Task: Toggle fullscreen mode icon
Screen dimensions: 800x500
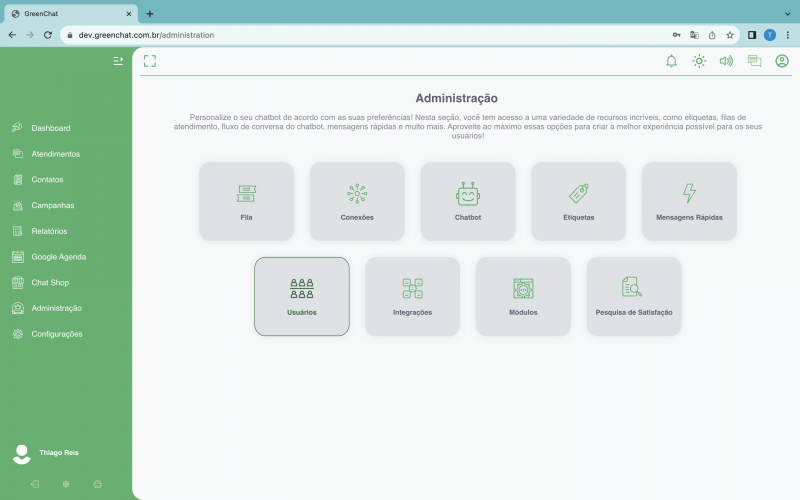Action: [150, 61]
